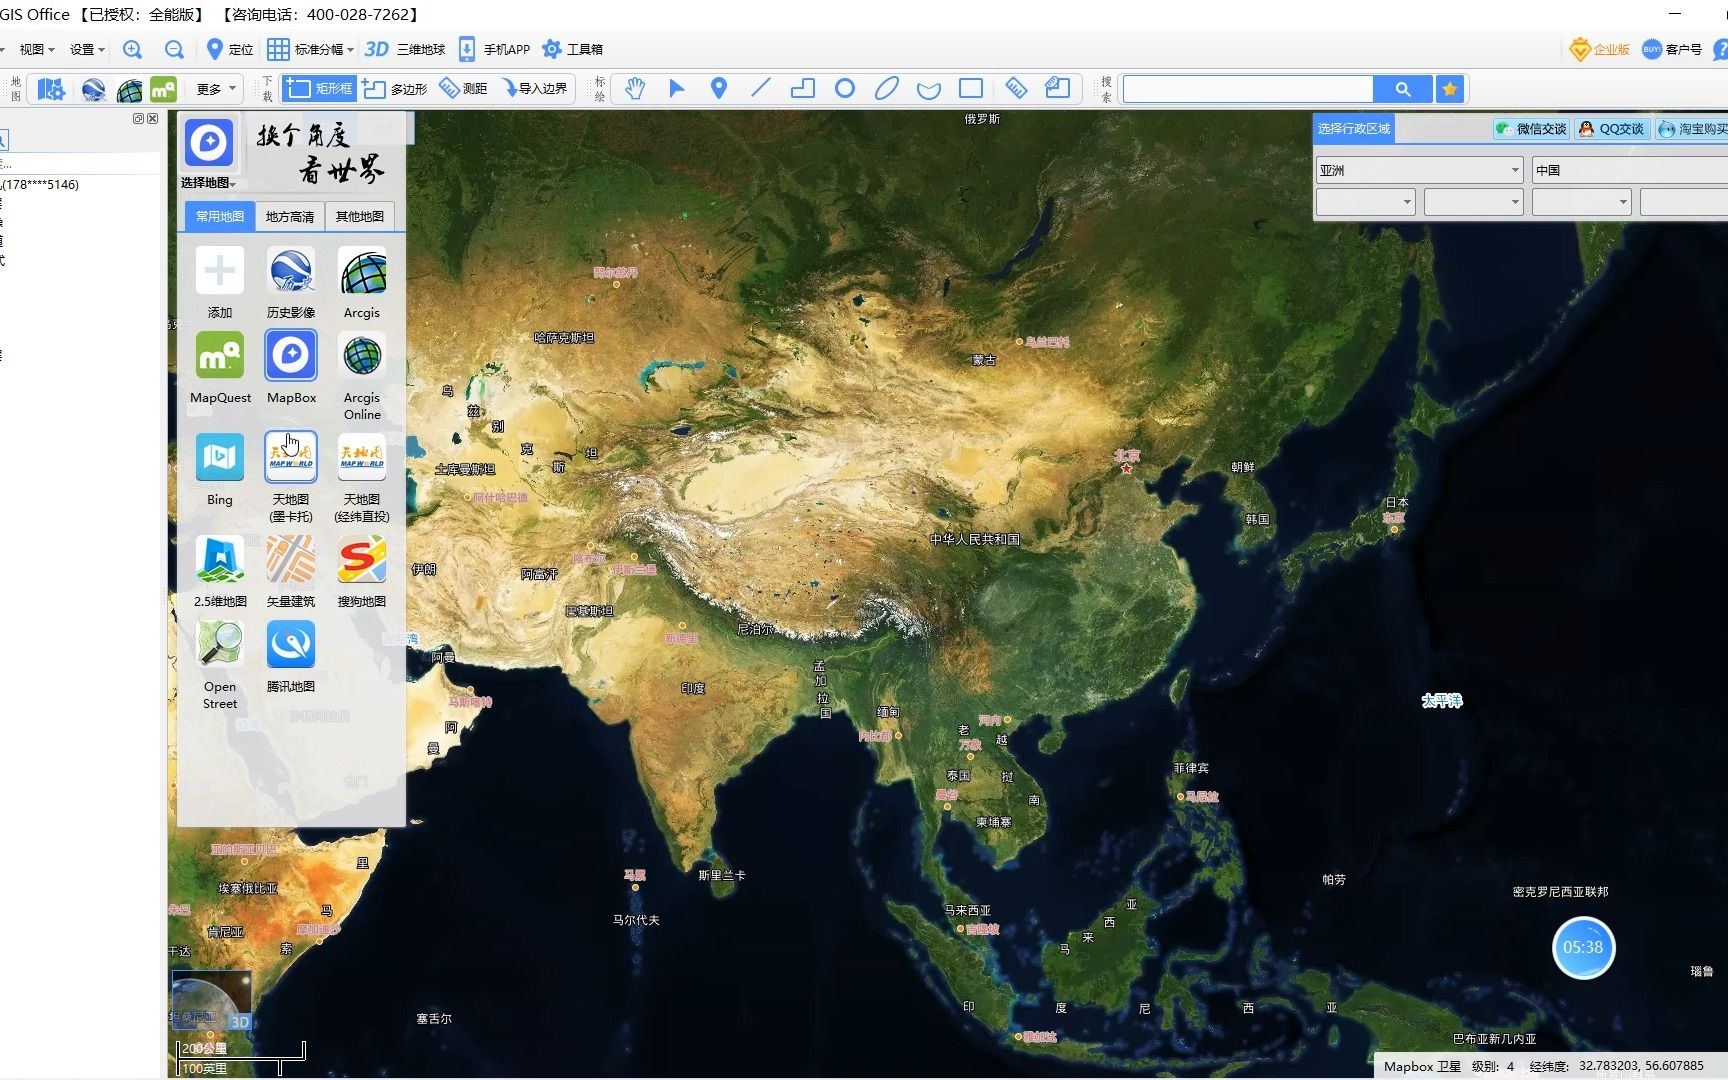Open the 亚洲 continent dropdown

1419,170
